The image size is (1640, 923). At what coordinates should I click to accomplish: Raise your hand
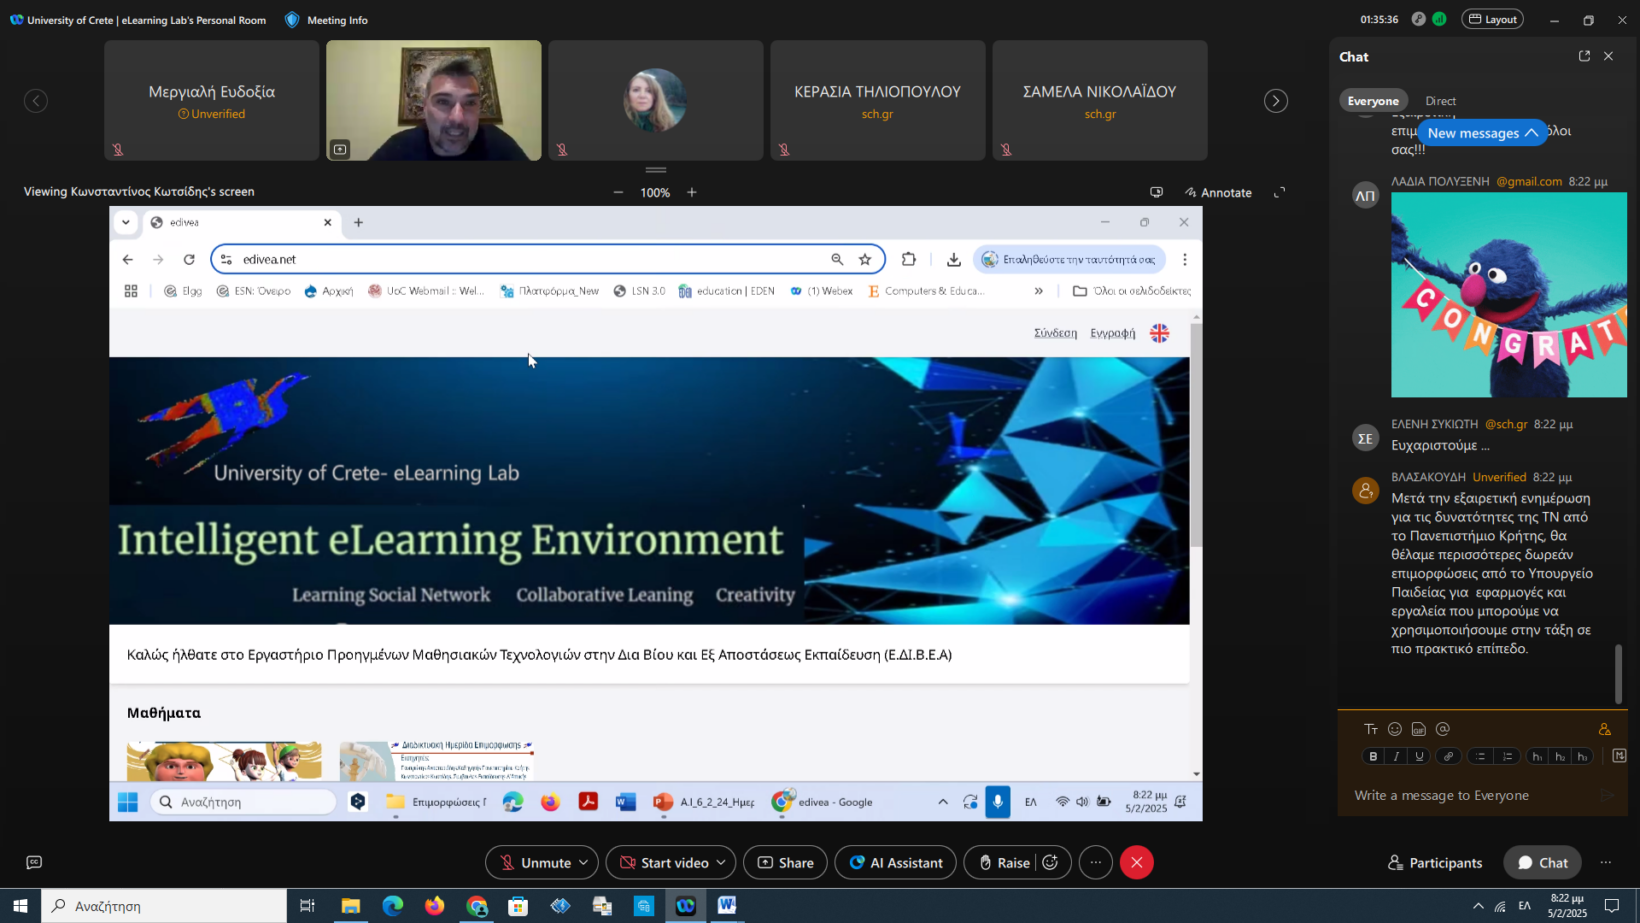pos(1003,862)
